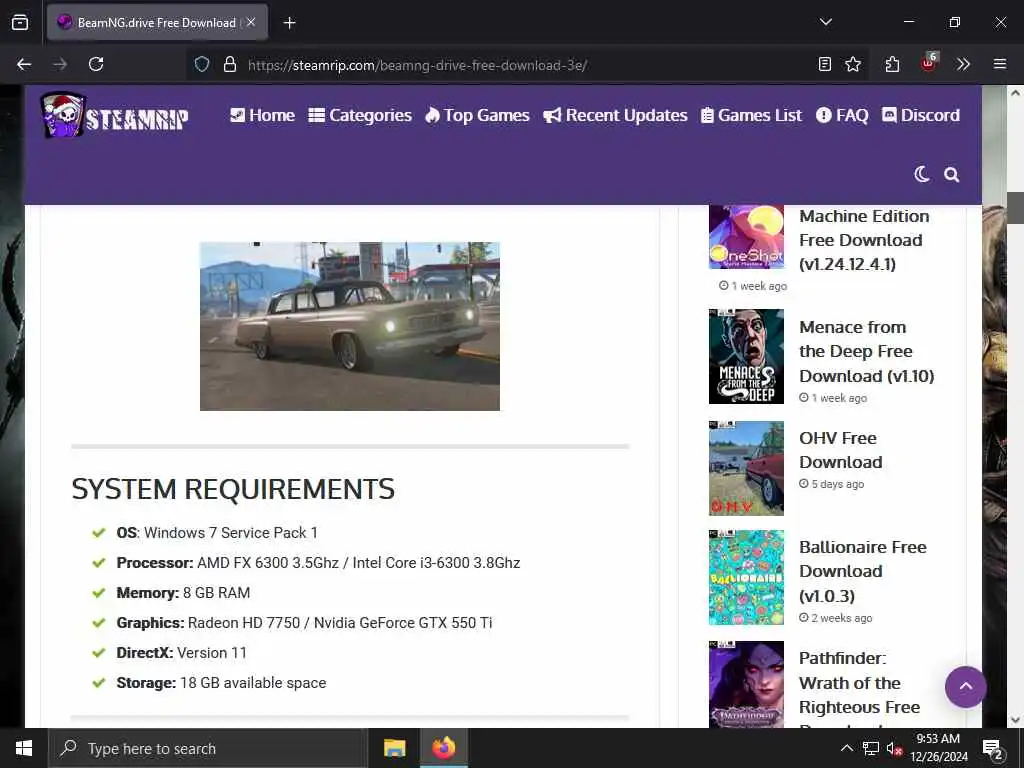The height and width of the screenshot is (768, 1024).
Task: Open the OneShot thumbnail image
Action: 746,236
